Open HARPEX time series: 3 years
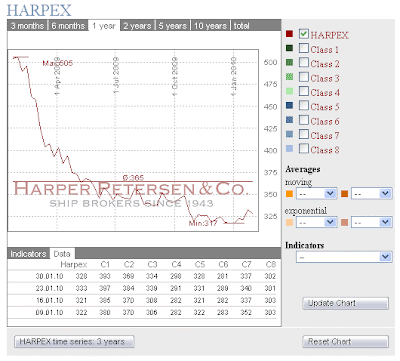 (74, 342)
